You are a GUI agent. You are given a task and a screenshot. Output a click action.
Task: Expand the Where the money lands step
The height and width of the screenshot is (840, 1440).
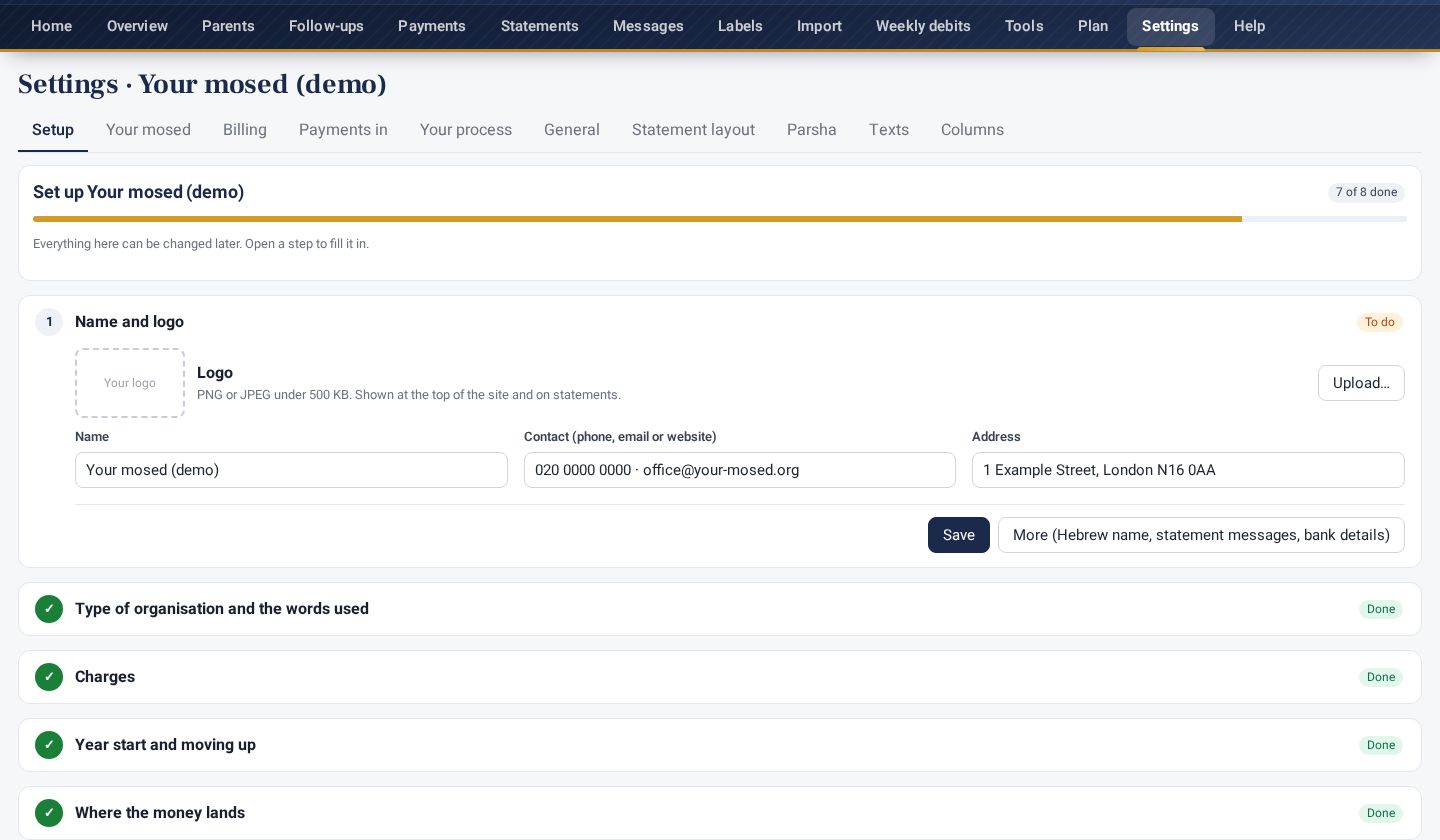[720, 813]
